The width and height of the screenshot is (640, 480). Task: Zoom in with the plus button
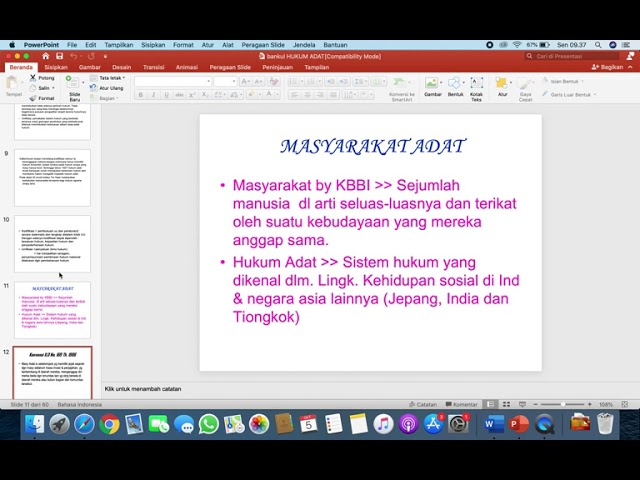click(589, 404)
